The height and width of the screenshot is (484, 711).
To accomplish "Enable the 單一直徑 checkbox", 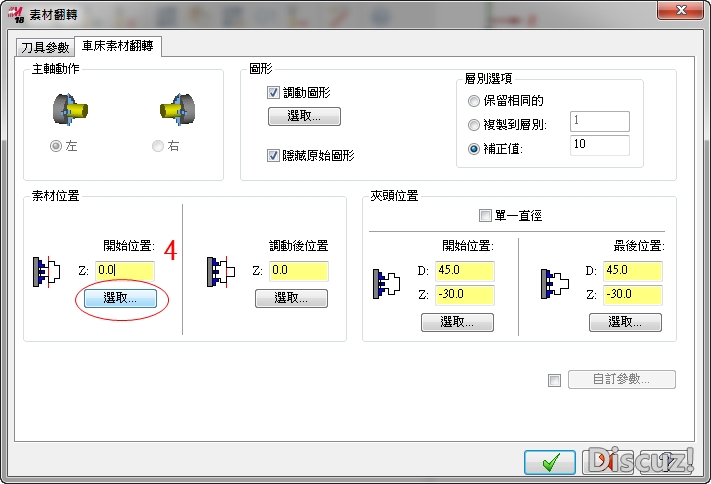I will [x=485, y=215].
